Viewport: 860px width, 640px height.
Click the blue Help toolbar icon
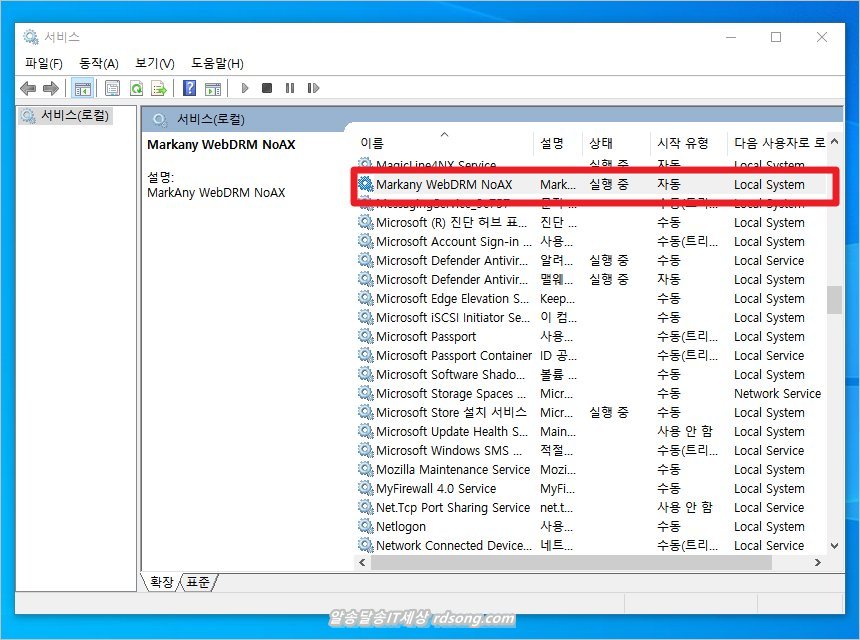point(189,88)
